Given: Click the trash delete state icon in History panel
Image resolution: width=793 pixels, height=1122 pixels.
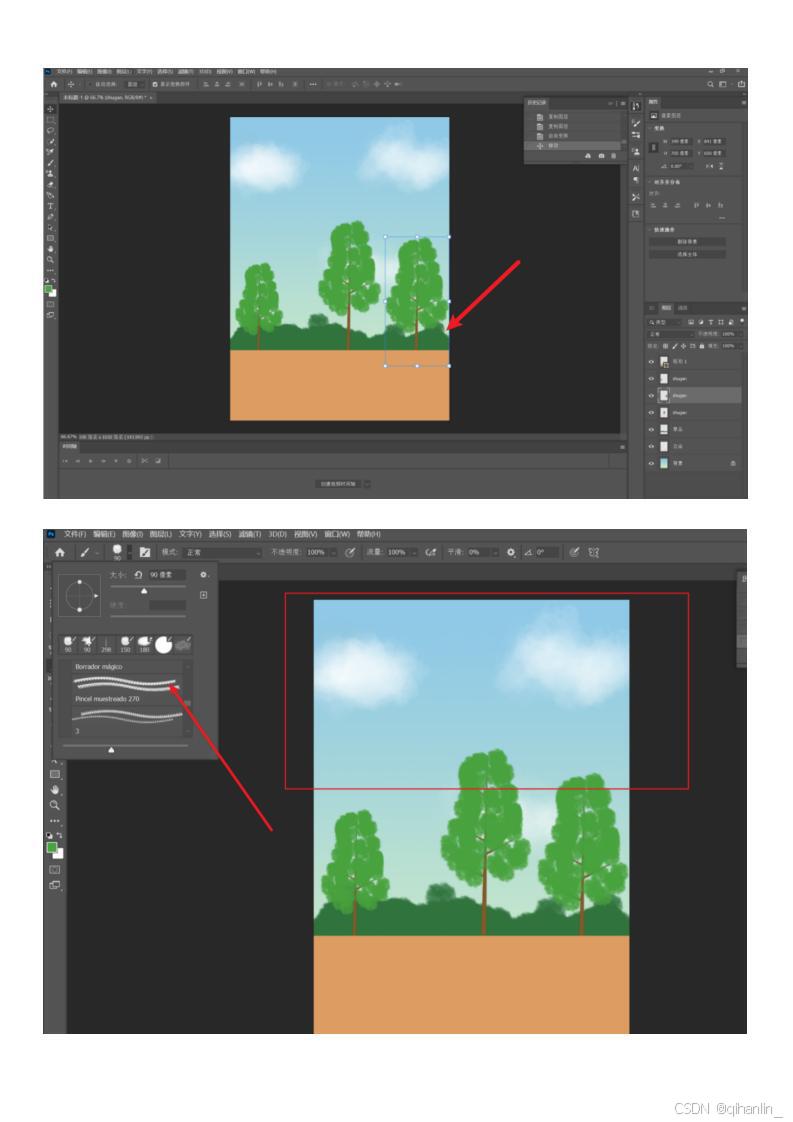Looking at the screenshot, I should pos(613,156).
